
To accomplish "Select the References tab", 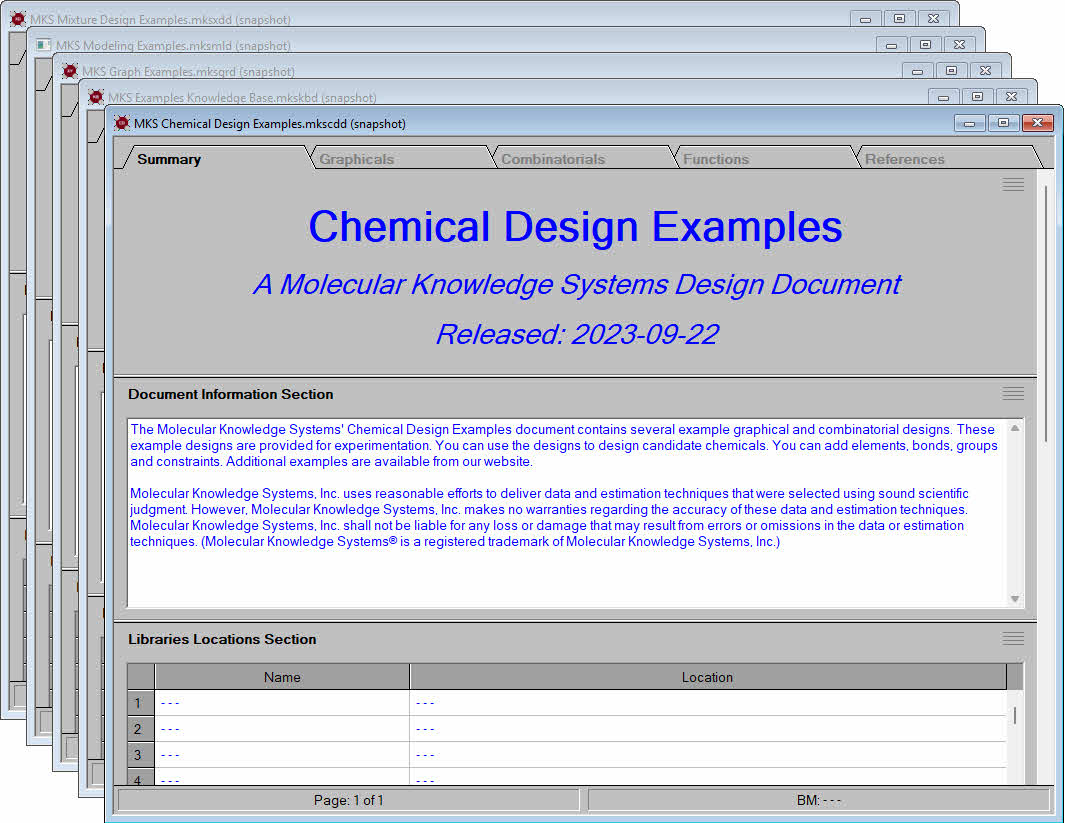I will pyautogui.click(x=905, y=159).
